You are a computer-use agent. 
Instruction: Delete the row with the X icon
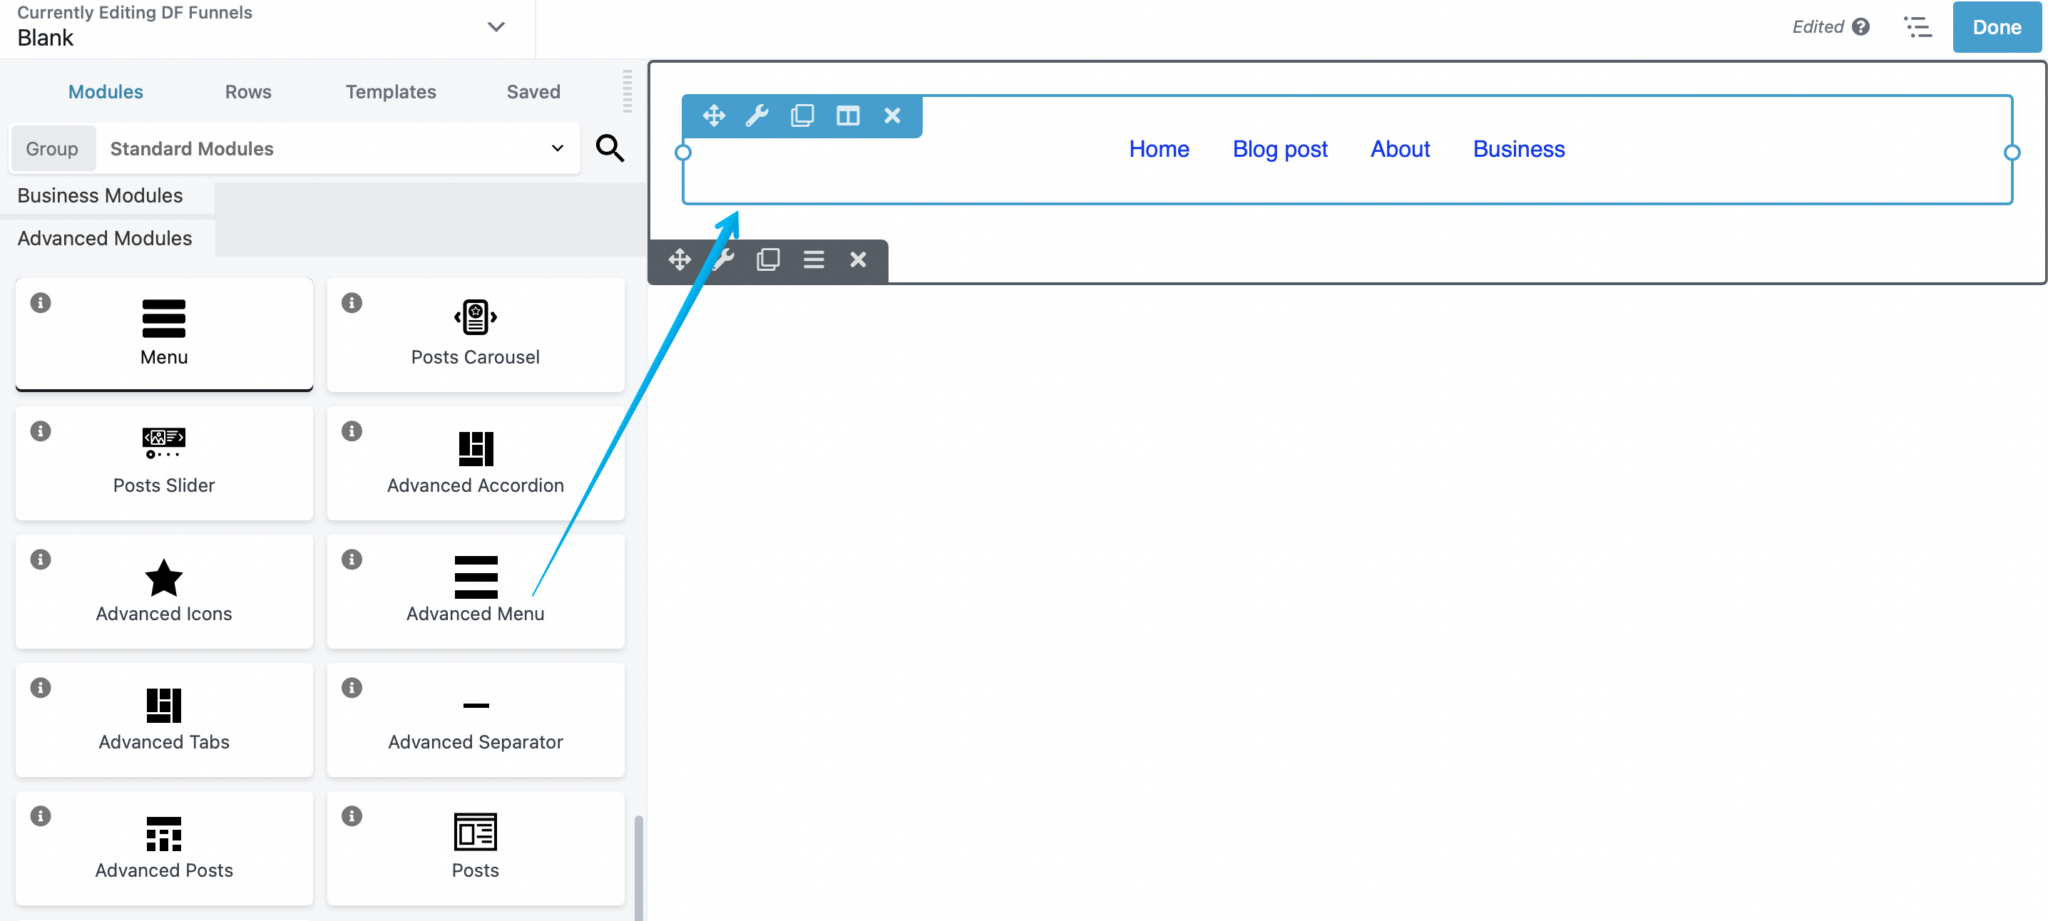tap(891, 115)
